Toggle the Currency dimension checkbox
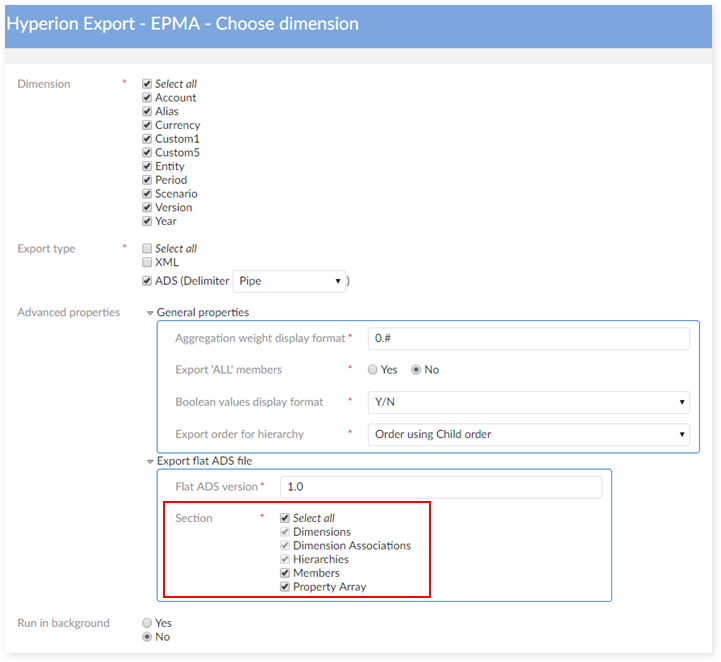 click(x=147, y=125)
